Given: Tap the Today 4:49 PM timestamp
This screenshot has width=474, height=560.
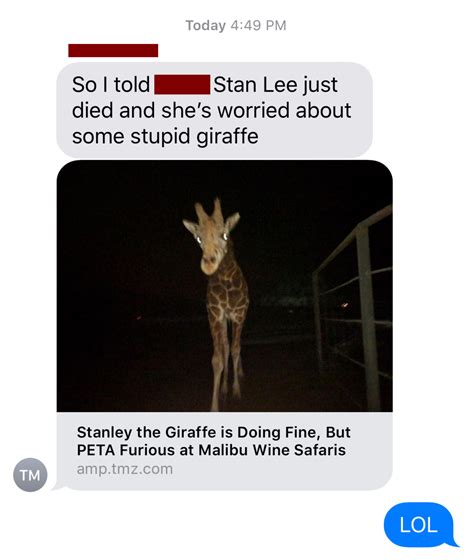Looking at the screenshot, I should click(x=236, y=25).
